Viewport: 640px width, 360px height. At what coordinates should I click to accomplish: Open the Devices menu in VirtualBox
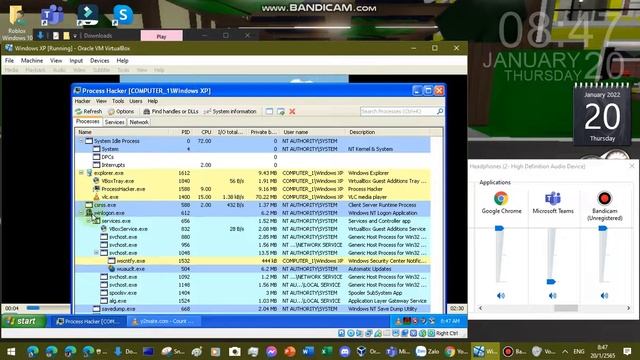pyautogui.click(x=100, y=60)
